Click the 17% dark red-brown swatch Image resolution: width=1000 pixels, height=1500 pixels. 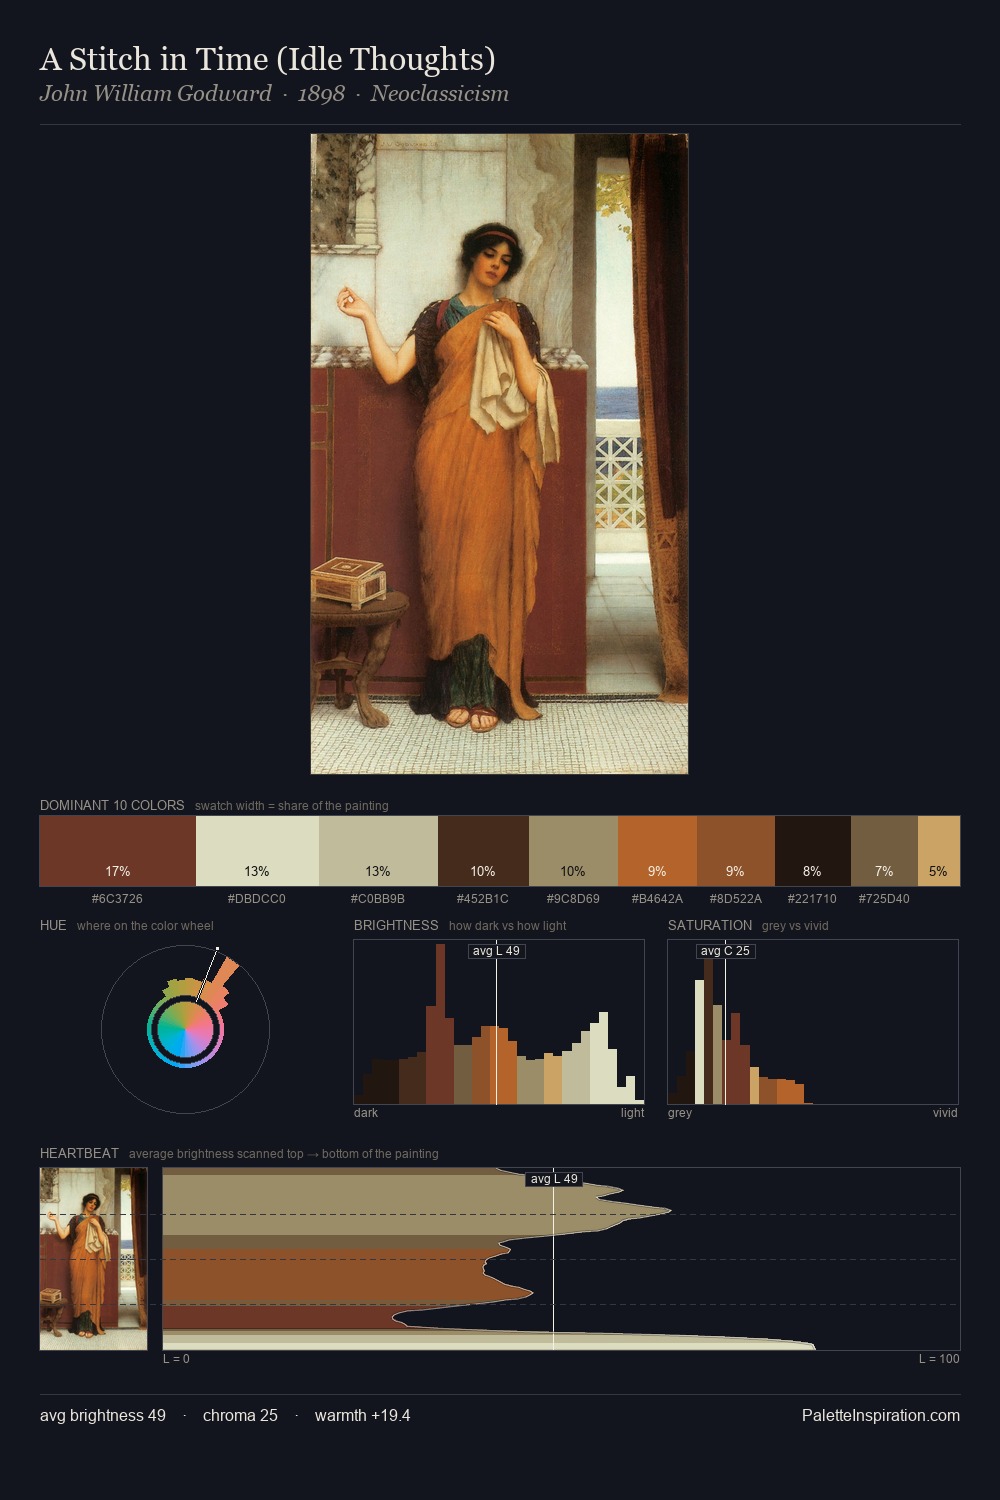118,851
